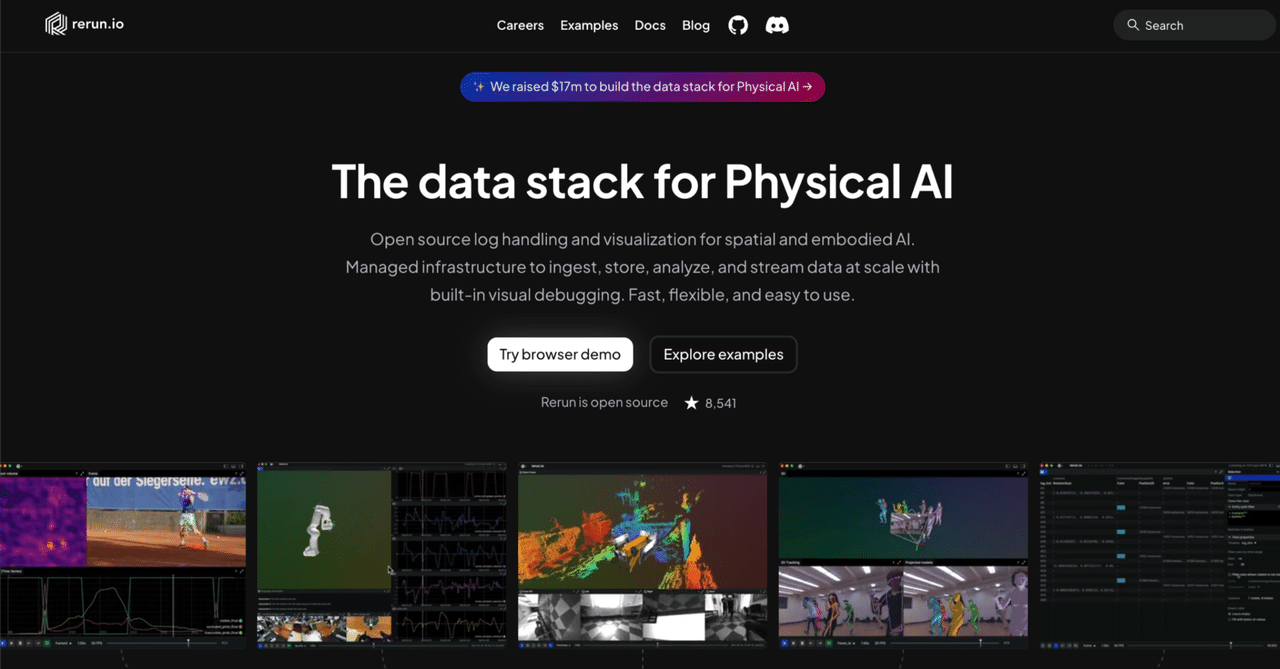Go to the Examples menu item
Screen dimensions: 1280x669
pyautogui.click(x=589, y=25)
